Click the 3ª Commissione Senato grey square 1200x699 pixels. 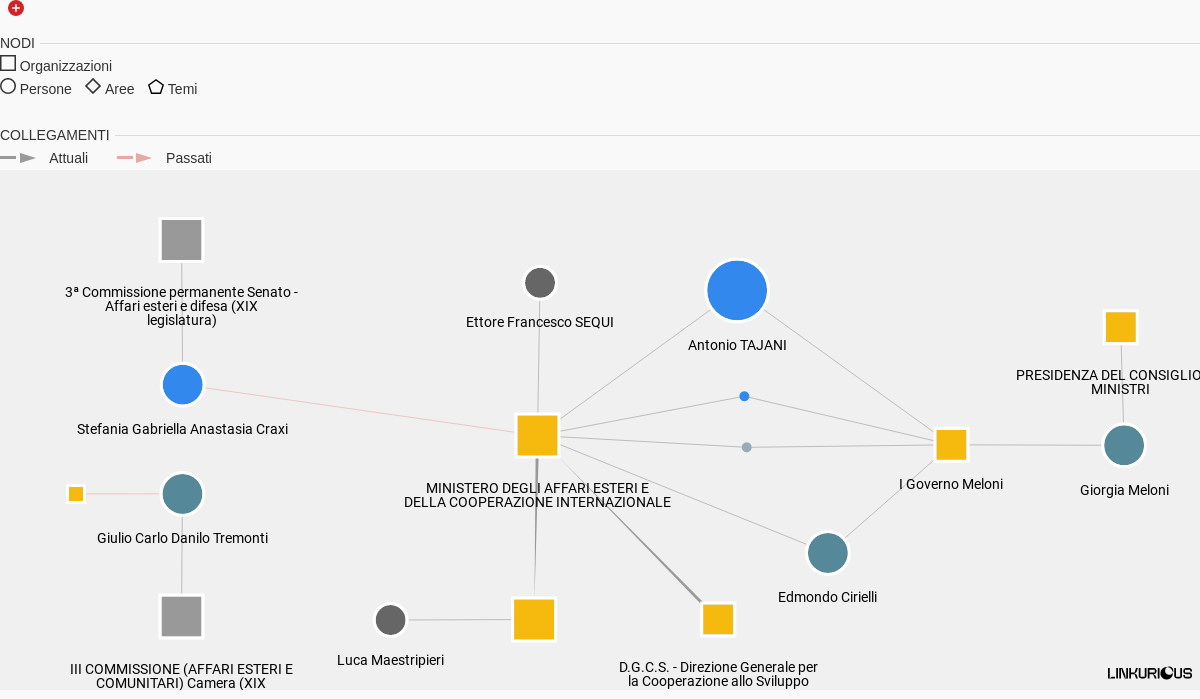(x=182, y=240)
